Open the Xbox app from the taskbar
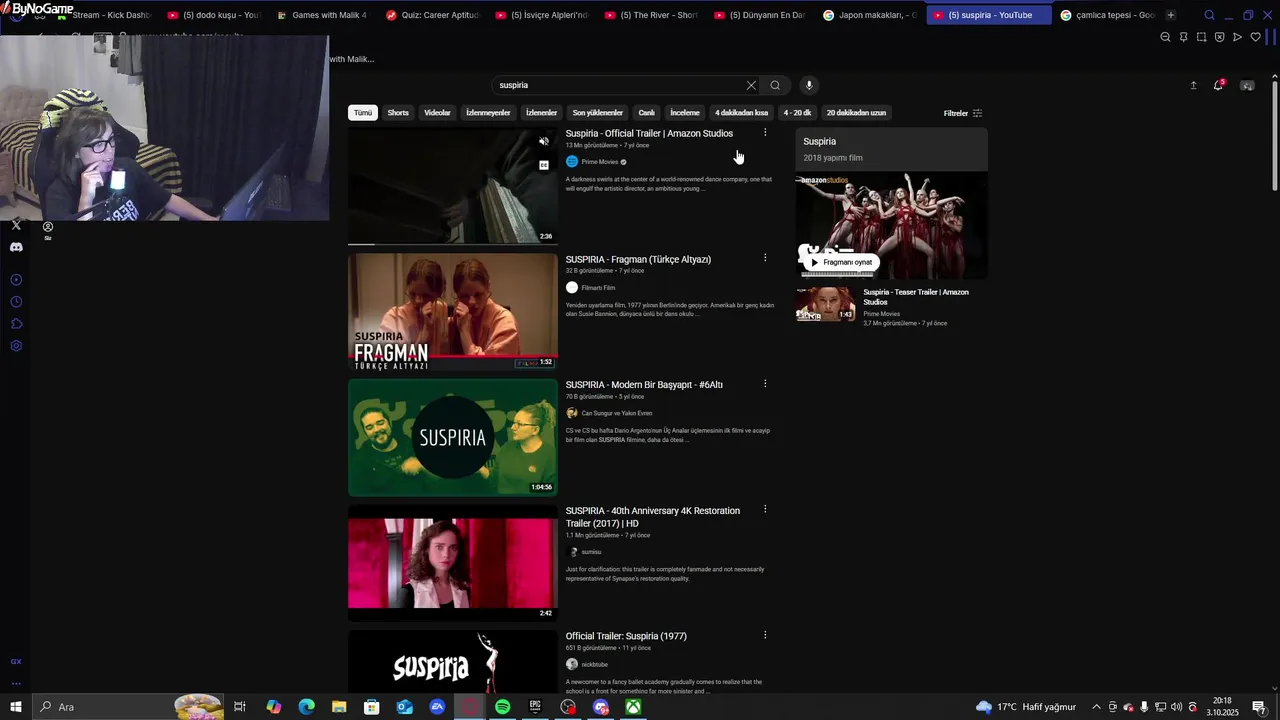Image resolution: width=1280 pixels, height=720 pixels. point(634,707)
